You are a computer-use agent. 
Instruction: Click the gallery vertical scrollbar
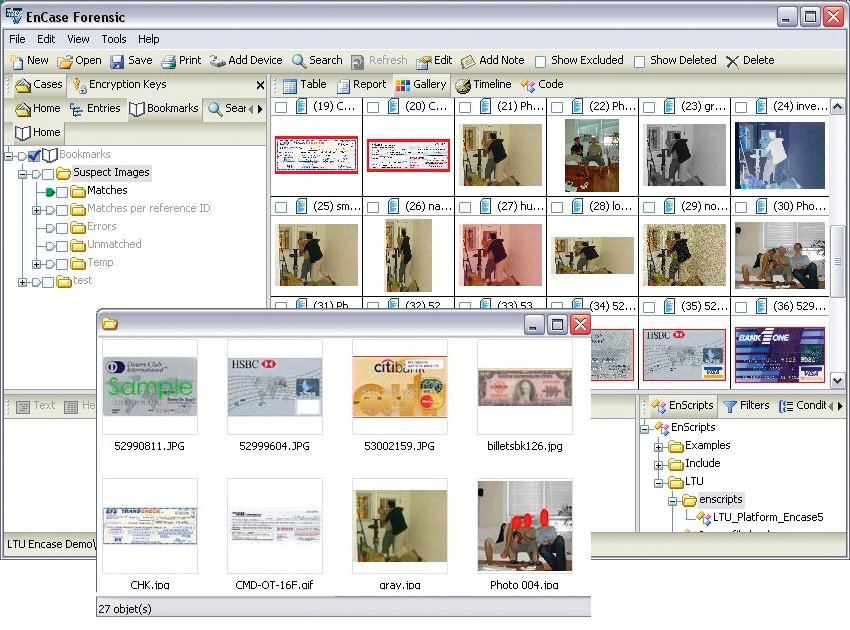click(x=838, y=247)
